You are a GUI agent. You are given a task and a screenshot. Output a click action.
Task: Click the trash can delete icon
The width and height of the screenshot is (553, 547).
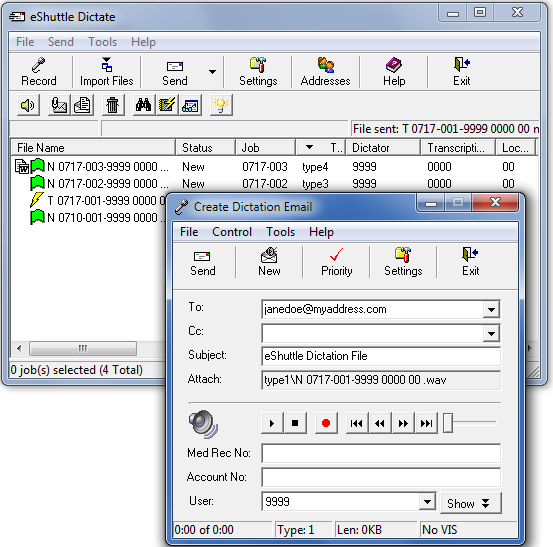113,105
